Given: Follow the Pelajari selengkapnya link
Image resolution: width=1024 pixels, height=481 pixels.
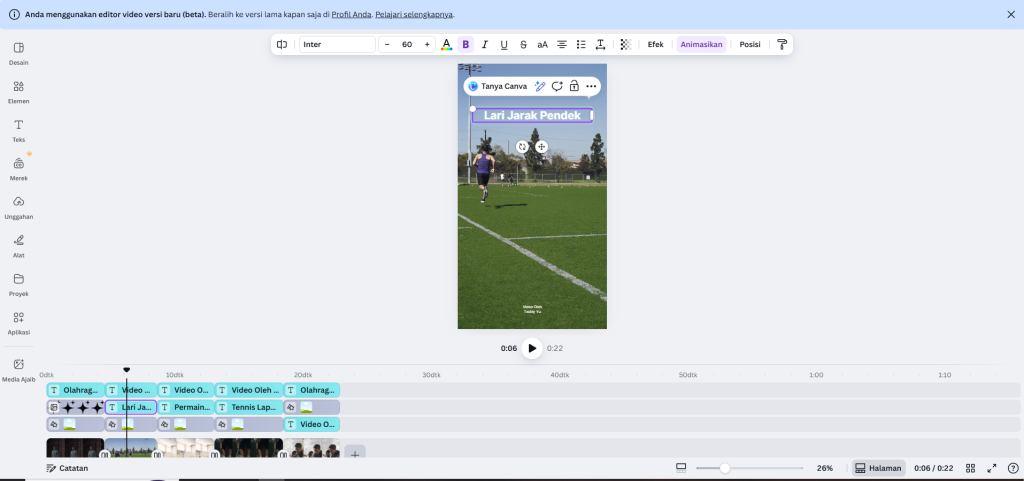Looking at the screenshot, I should (x=414, y=14).
